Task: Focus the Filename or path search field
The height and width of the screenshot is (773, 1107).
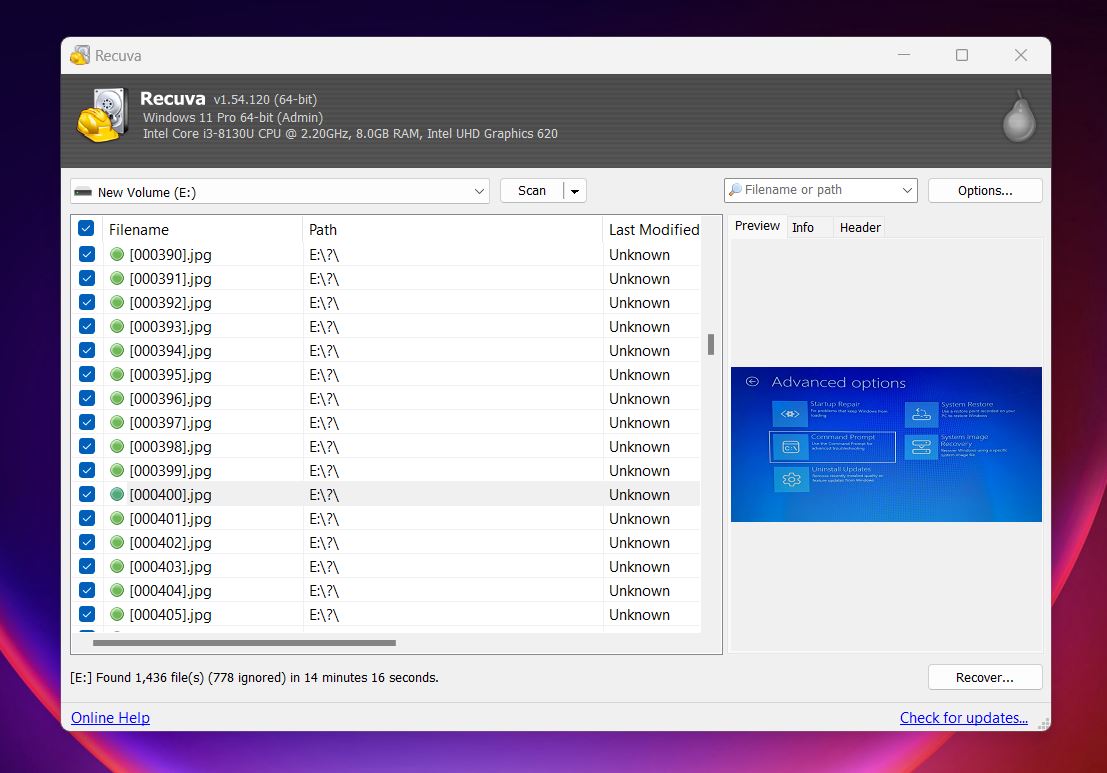Action: point(819,190)
